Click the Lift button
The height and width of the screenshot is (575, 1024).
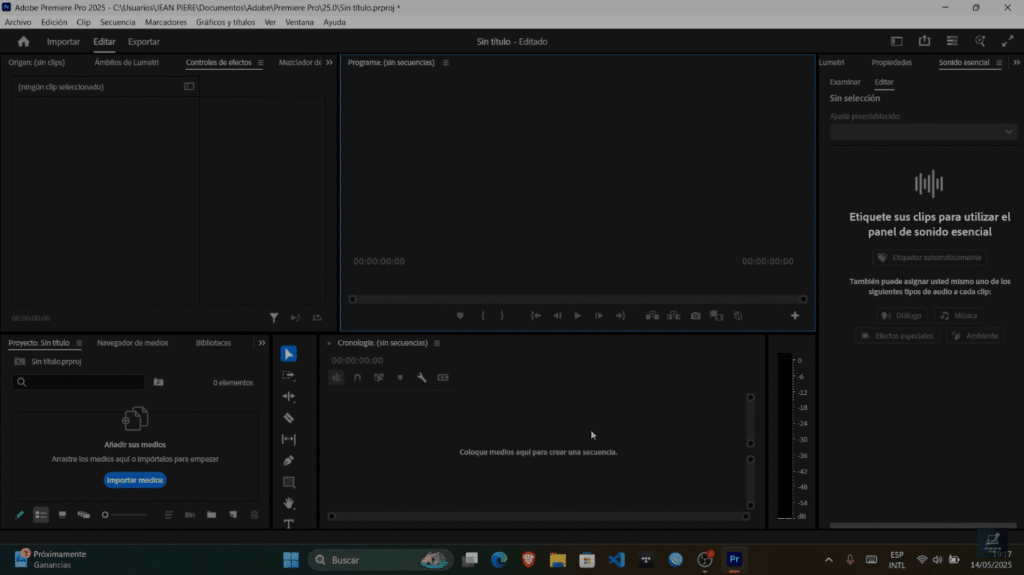652,316
